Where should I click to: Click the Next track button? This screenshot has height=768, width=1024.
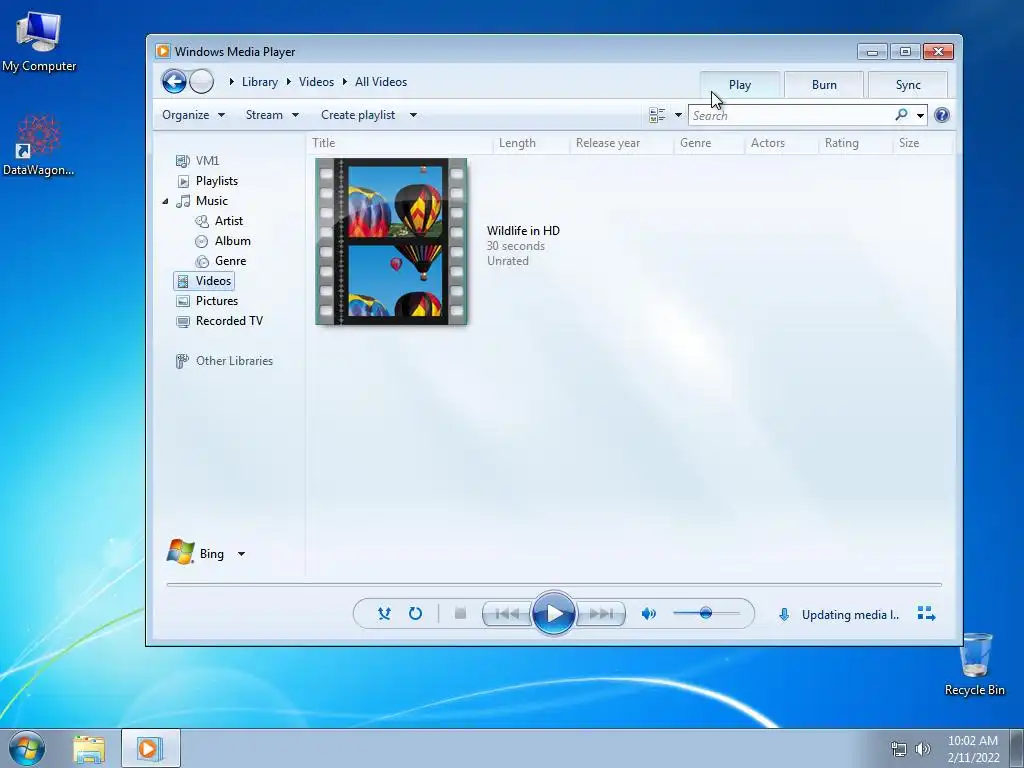point(601,614)
